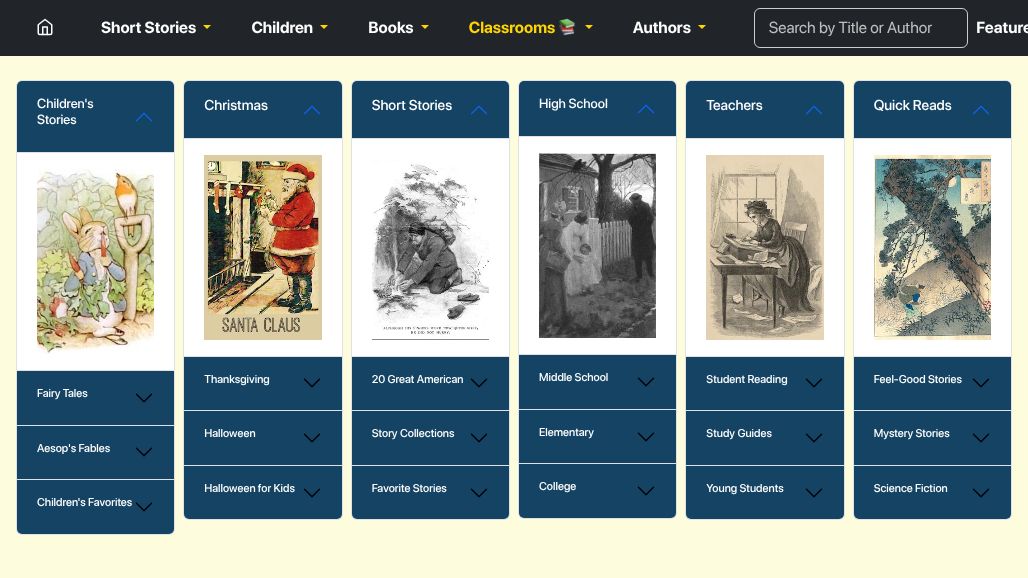Collapse the Short Stories panel up arrow

pyautogui.click(x=479, y=110)
